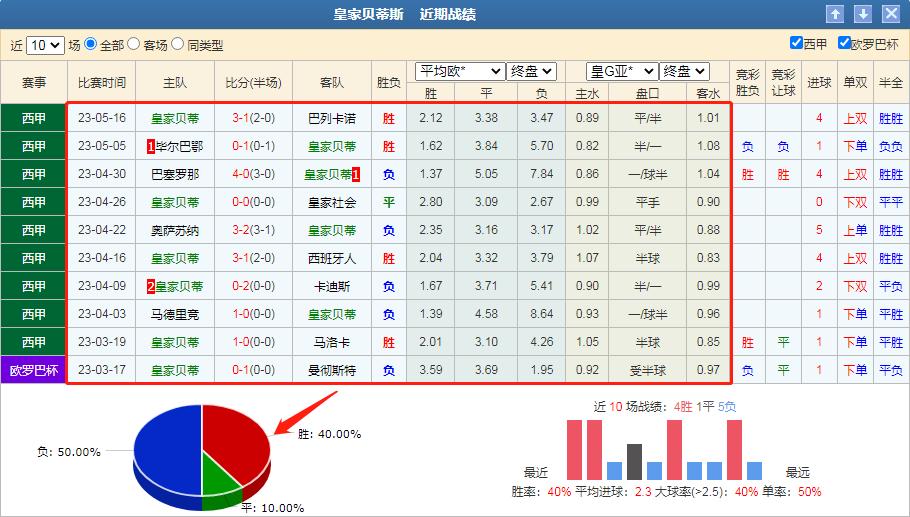Click the 近 10 场战绩 summary text
The image size is (910, 517).
pos(665,406)
